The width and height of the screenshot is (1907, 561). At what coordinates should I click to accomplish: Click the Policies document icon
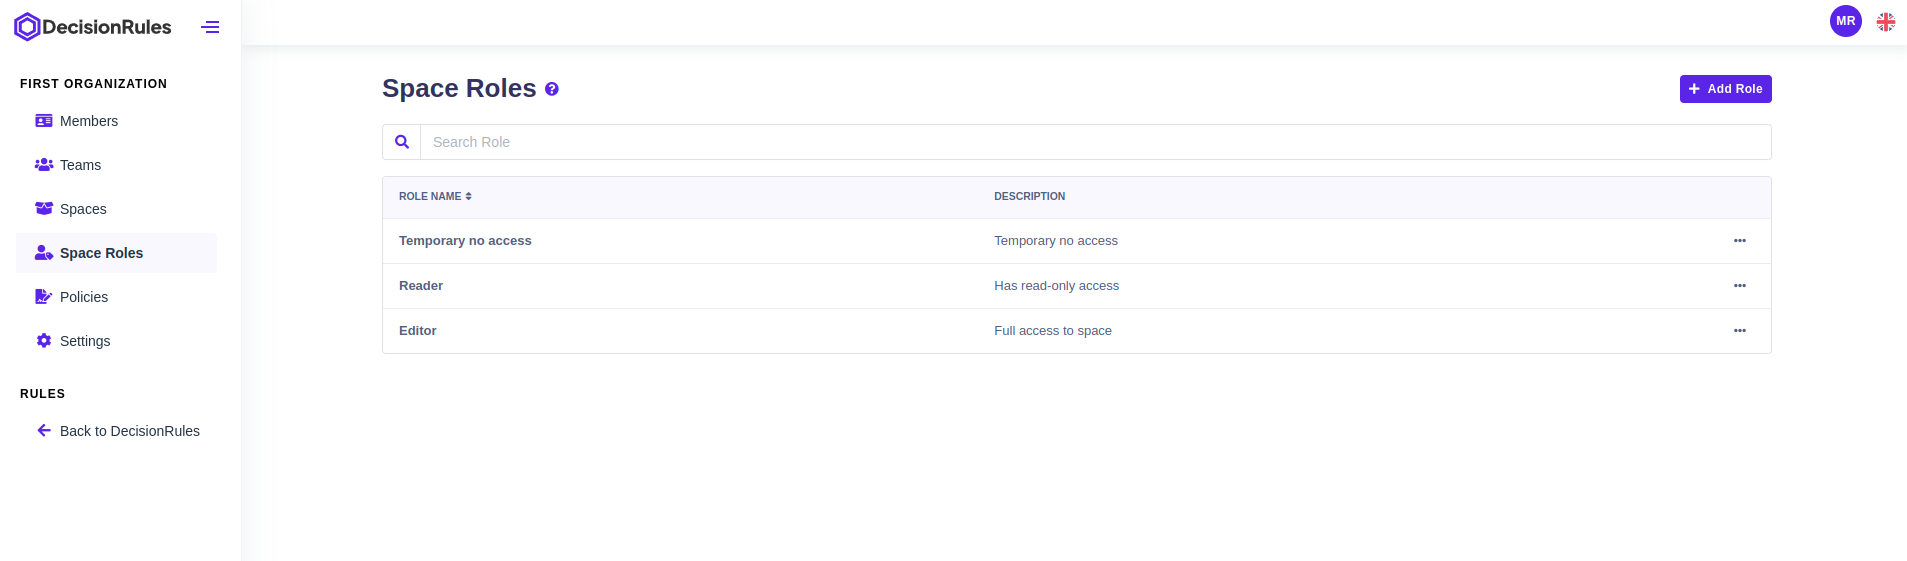[x=44, y=297]
